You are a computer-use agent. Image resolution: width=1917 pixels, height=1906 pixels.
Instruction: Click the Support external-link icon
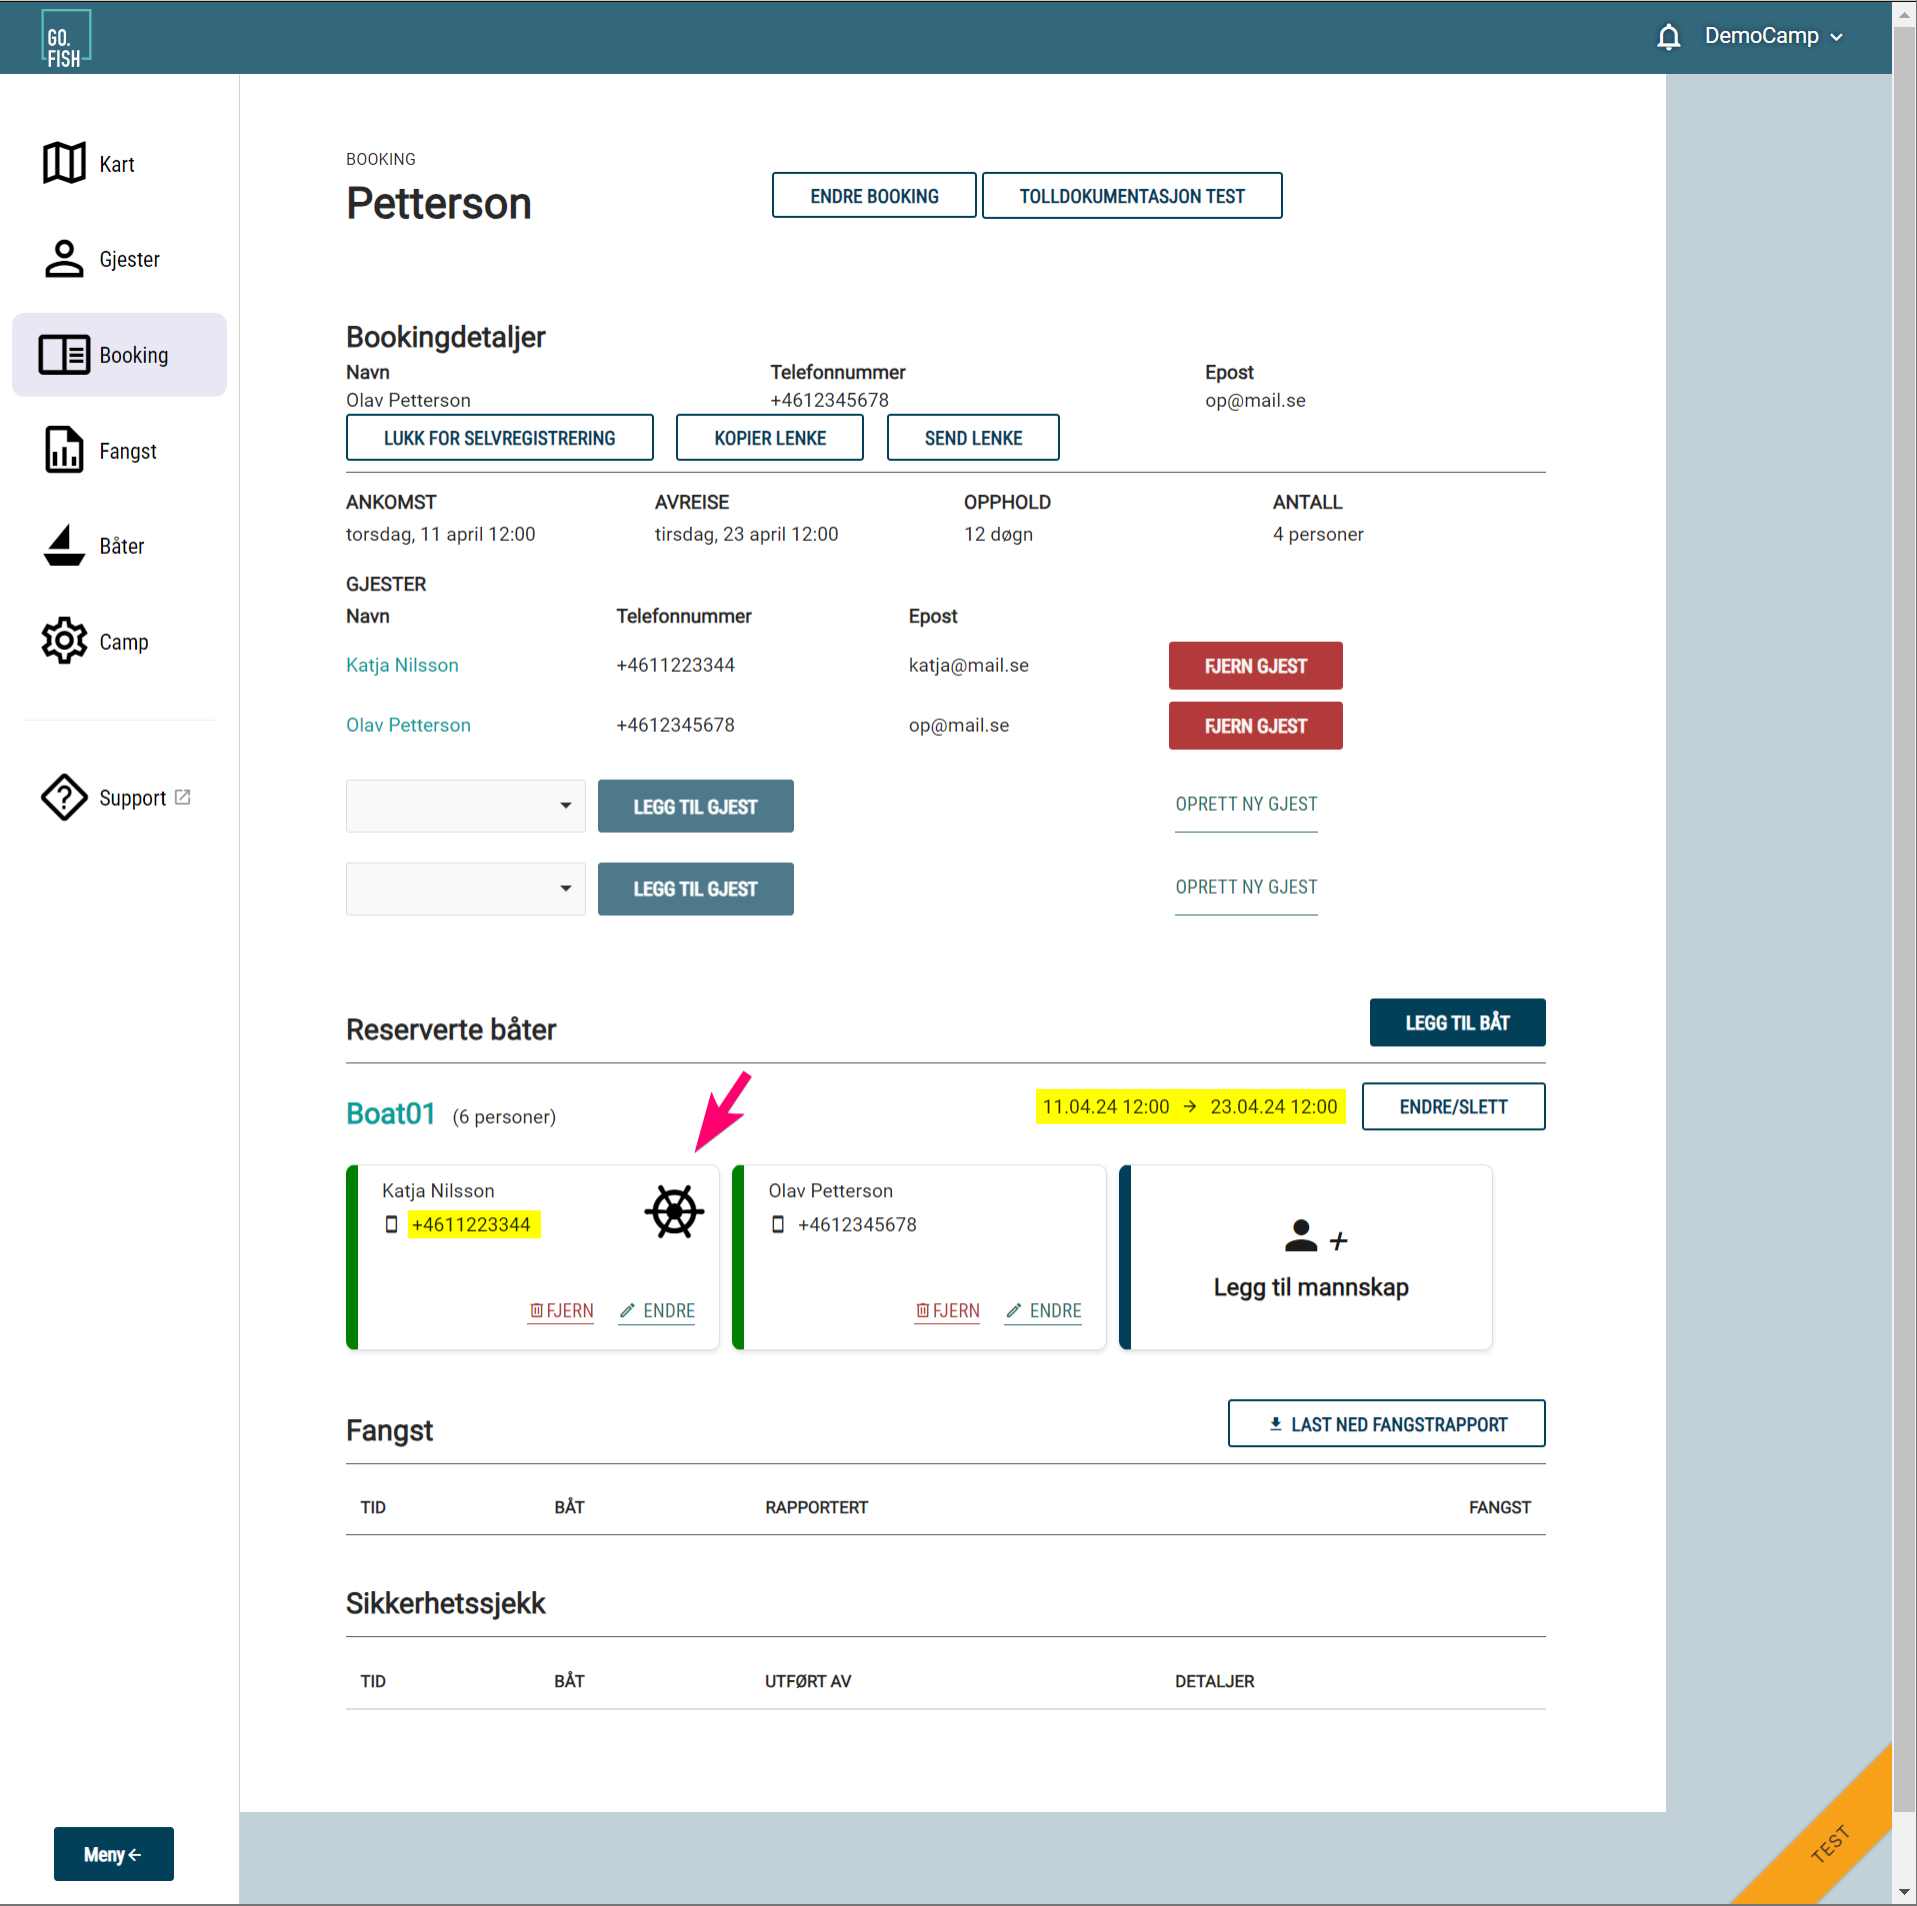pos(183,797)
